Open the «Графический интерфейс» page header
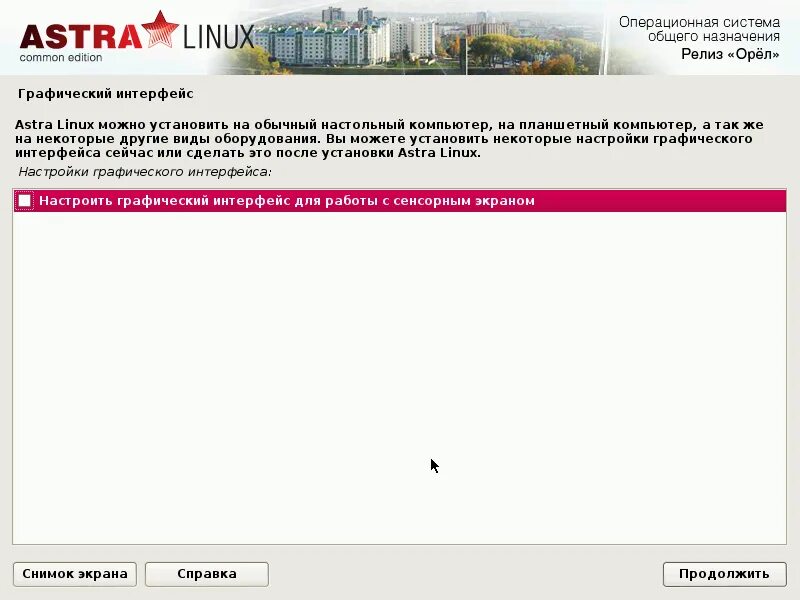800x600 pixels. point(103,91)
